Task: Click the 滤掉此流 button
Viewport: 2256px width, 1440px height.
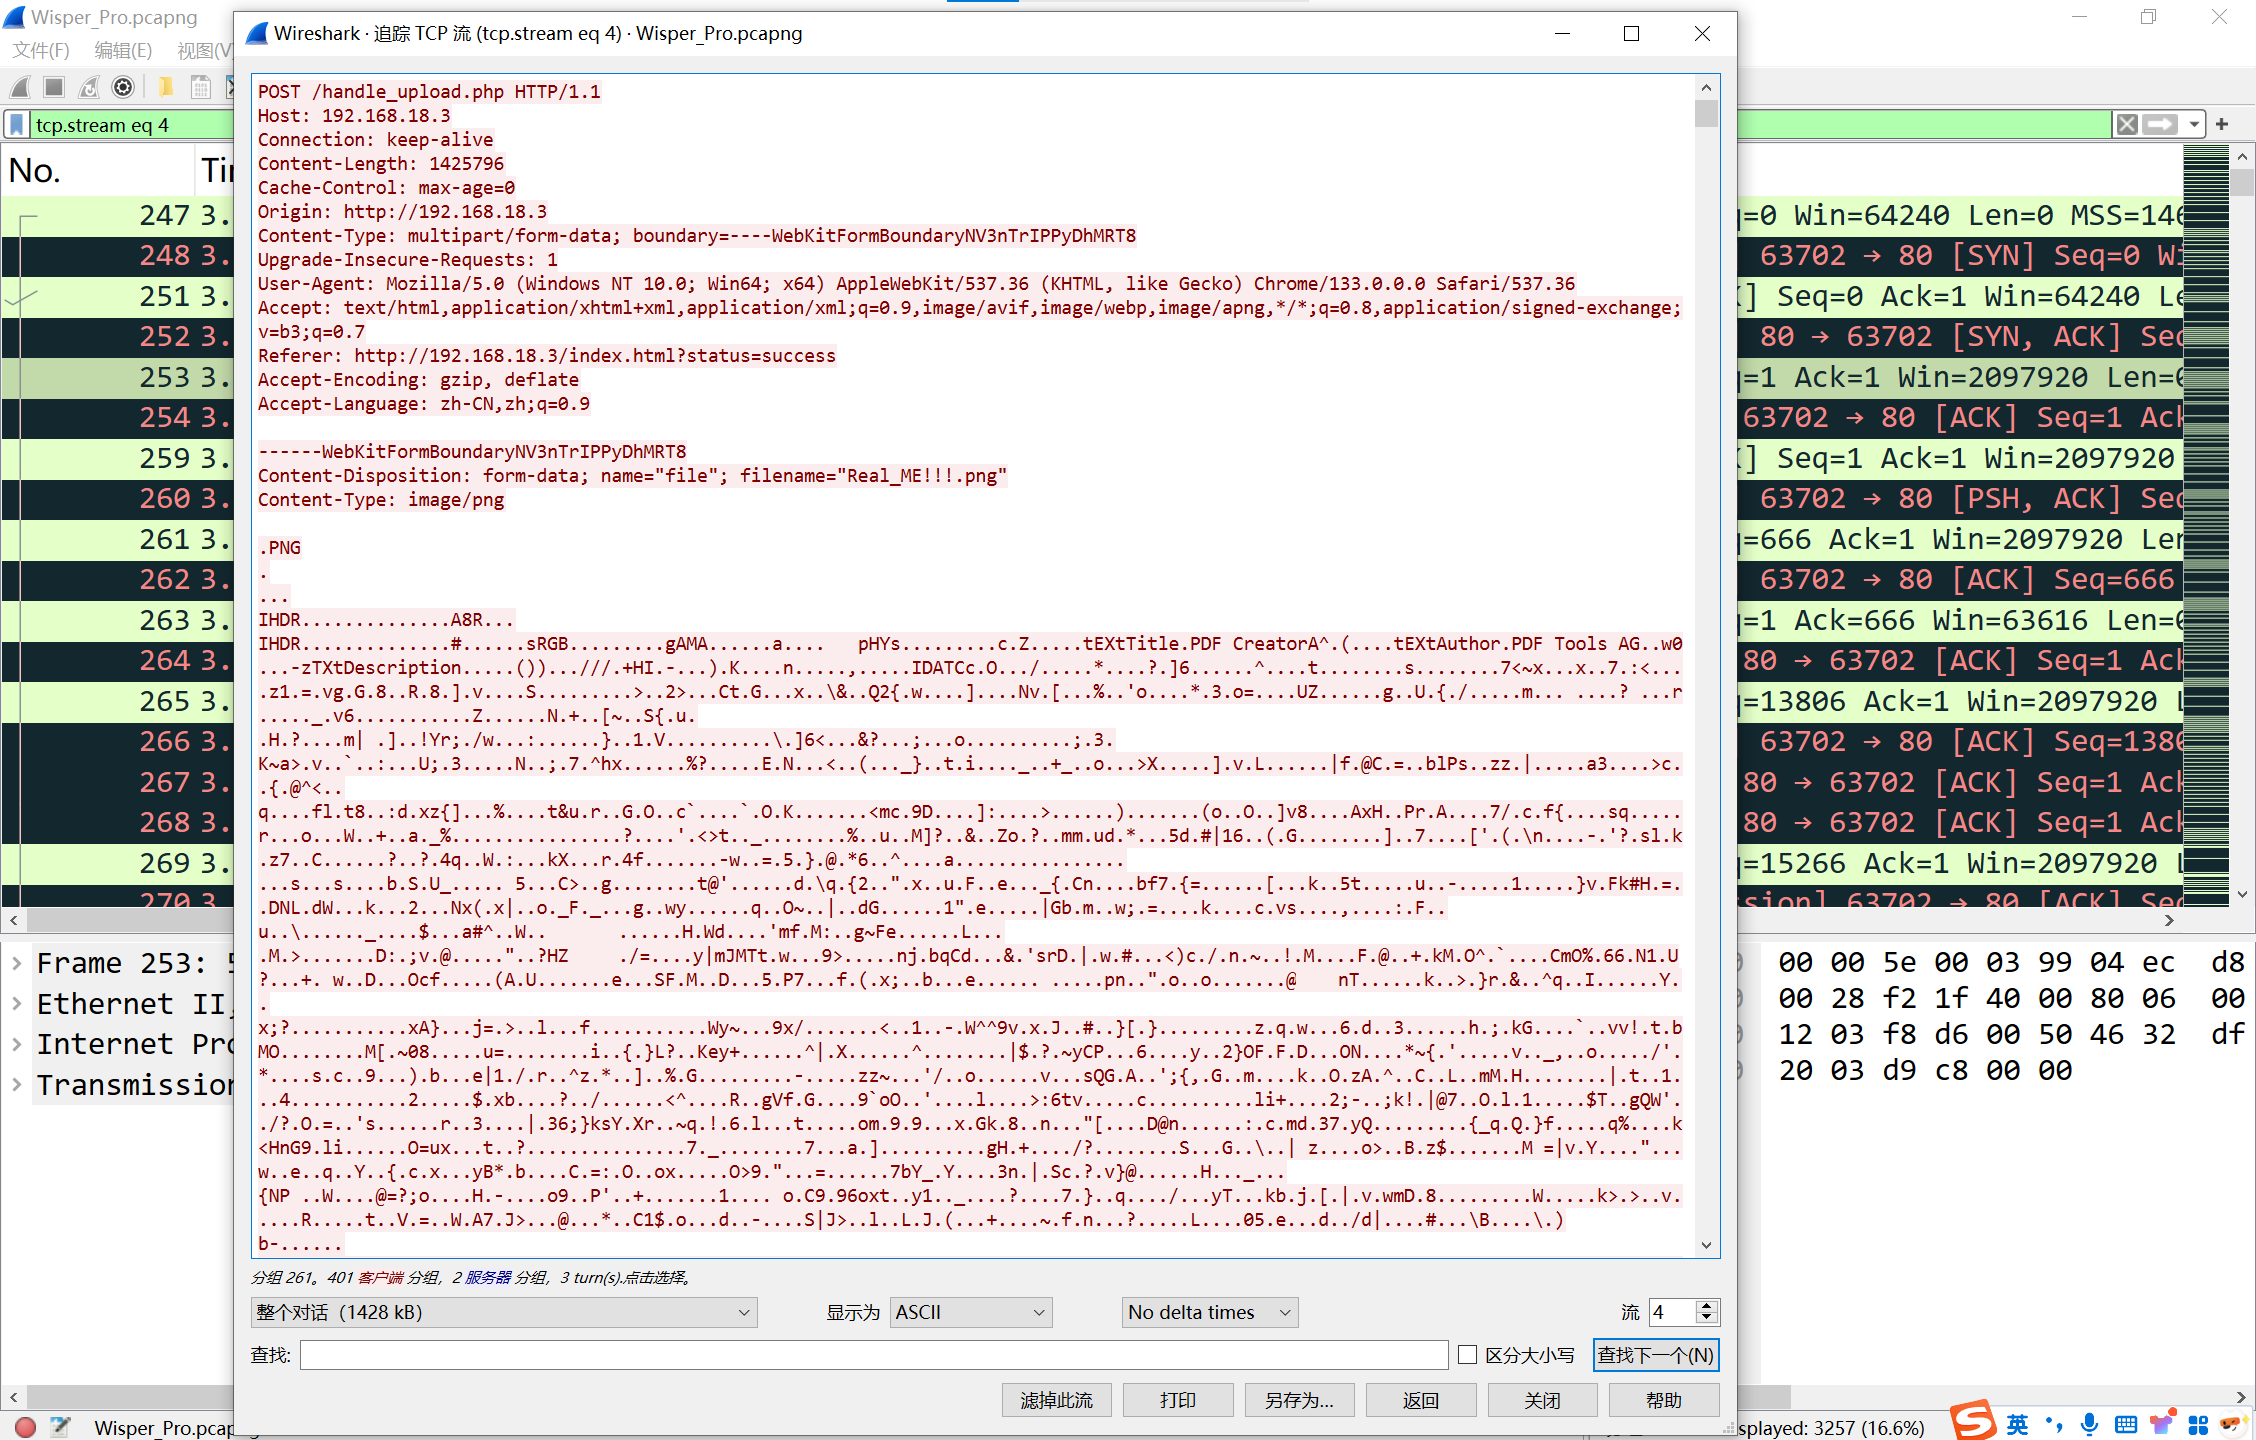Action: (x=1056, y=1400)
